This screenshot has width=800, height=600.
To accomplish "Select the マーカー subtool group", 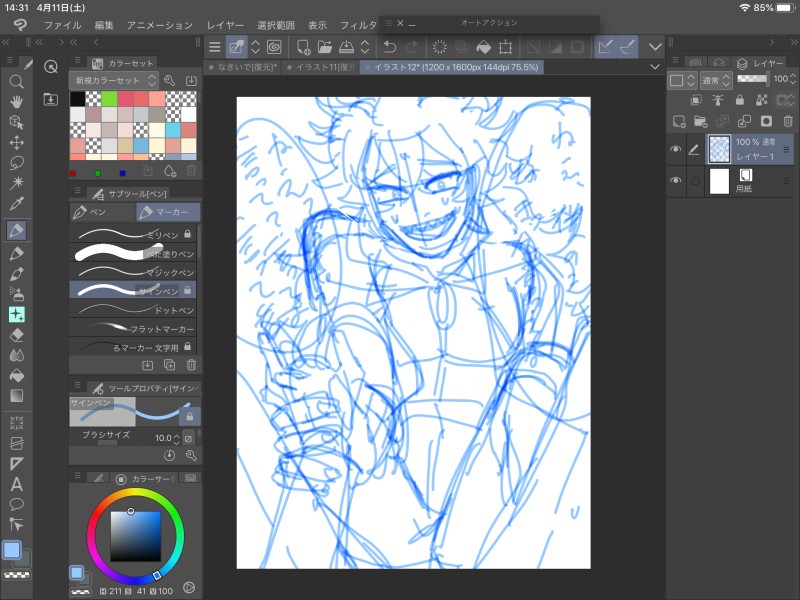I will pos(168,212).
